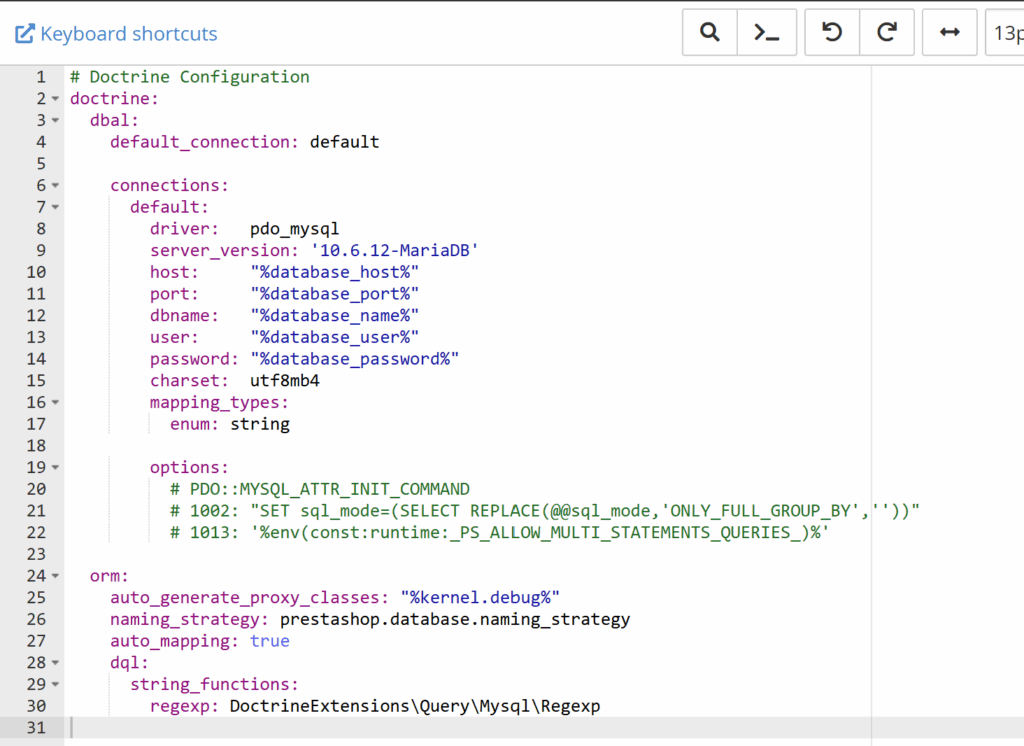Click line number 31 in the gutter
Image resolution: width=1024 pixels, height=746 pixels.
(x=36, y=728)
